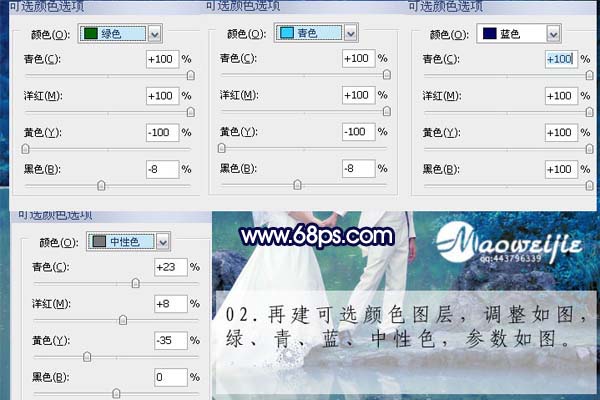Click the neutral panel's 青色 slider handle
This screenshot has width=600, height=400.
click(135, 284)
